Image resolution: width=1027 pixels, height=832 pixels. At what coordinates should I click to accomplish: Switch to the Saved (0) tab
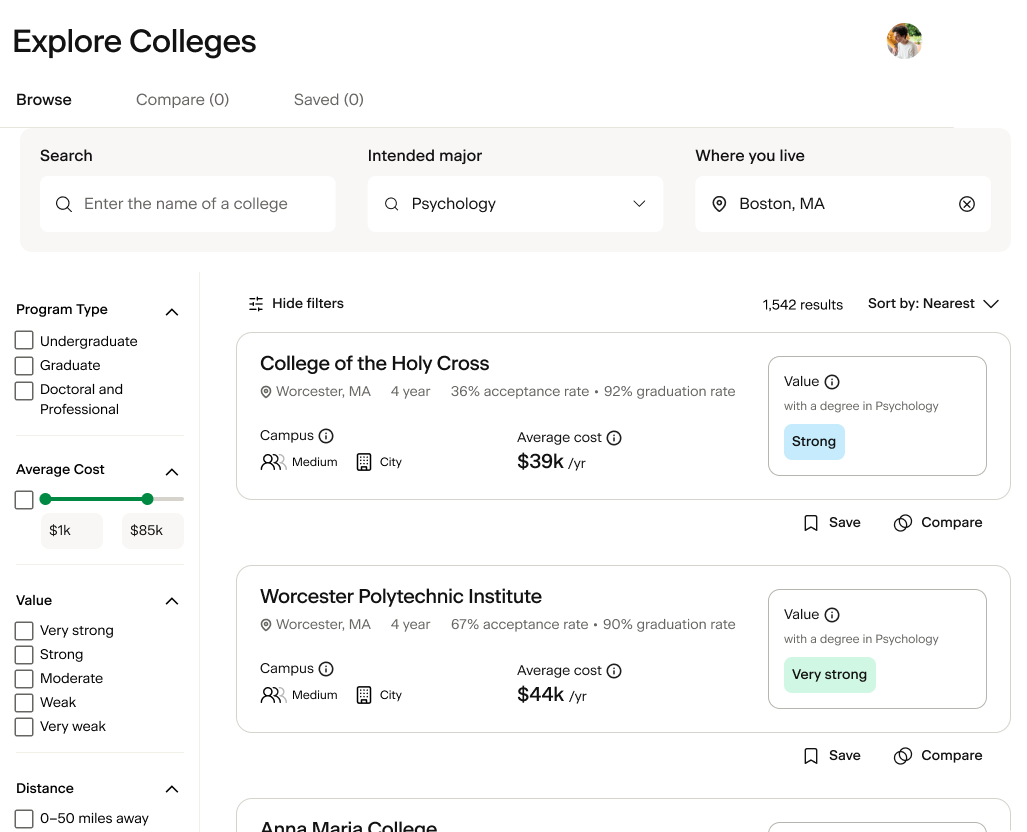coord(329,100)
